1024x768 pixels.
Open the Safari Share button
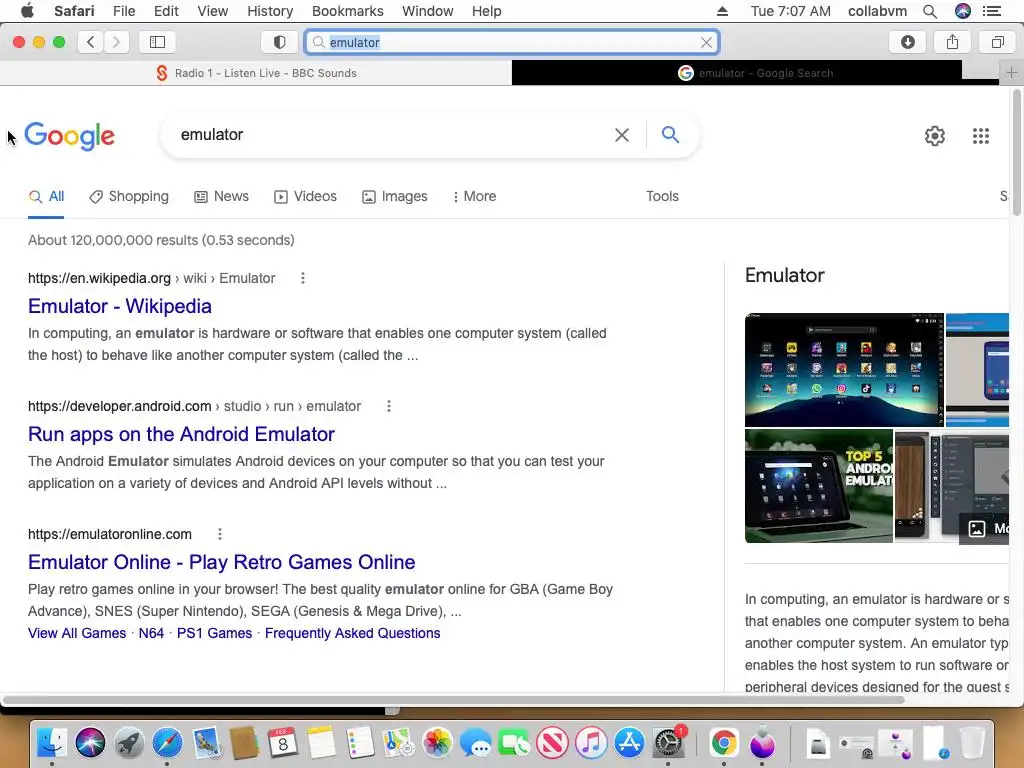pos(952,42)
